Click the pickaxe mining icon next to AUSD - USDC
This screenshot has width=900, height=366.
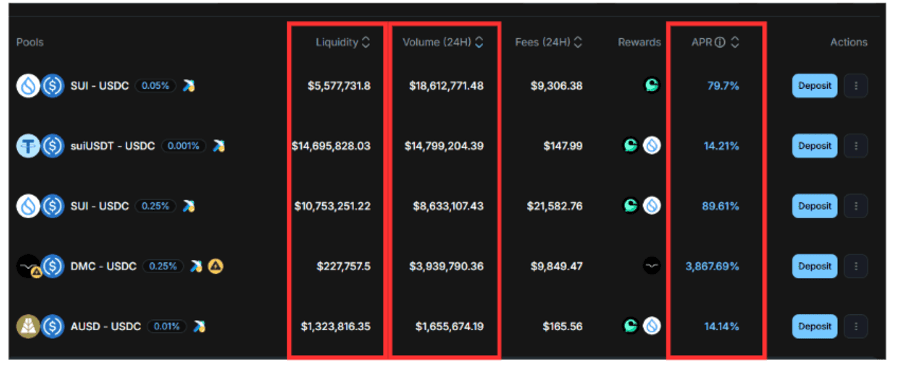[x=199, y=326]
